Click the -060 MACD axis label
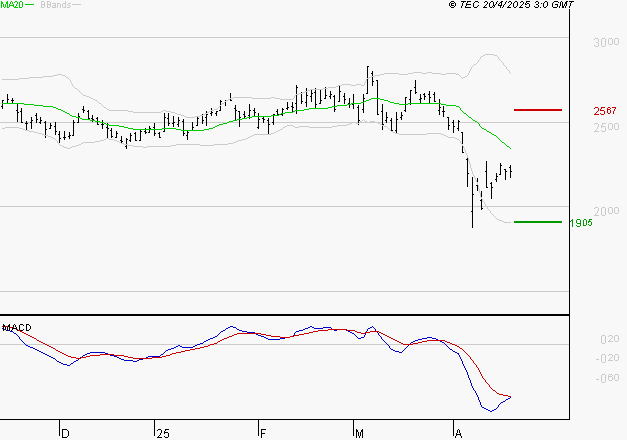Screen dimensions: 627x440 coord(607,378)
